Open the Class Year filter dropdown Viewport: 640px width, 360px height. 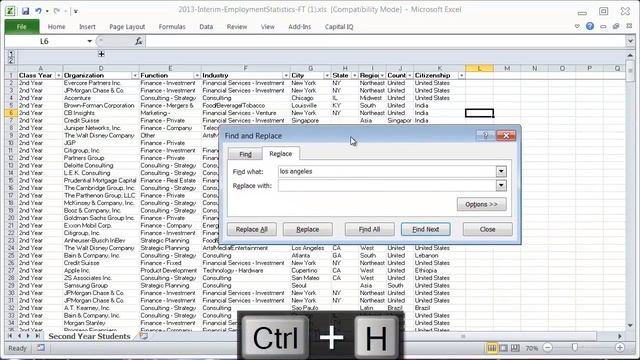[x=58, y=76]
